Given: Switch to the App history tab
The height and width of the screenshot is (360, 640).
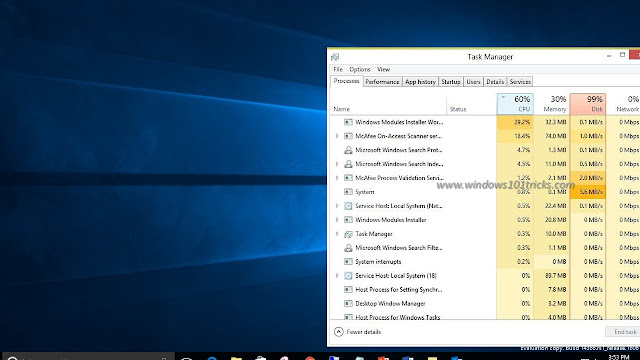Looking at the screenshot, I should pos(420,82).
